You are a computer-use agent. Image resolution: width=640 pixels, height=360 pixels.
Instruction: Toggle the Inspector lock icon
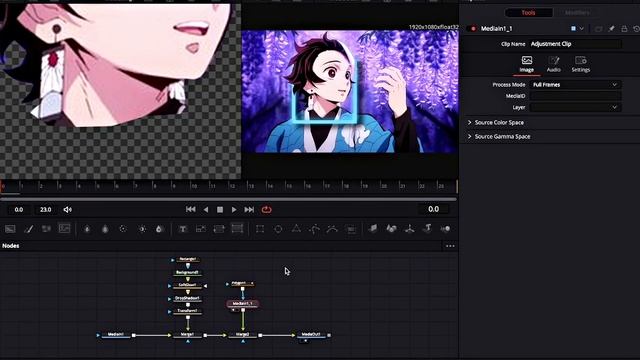click(x=624, y=29)
